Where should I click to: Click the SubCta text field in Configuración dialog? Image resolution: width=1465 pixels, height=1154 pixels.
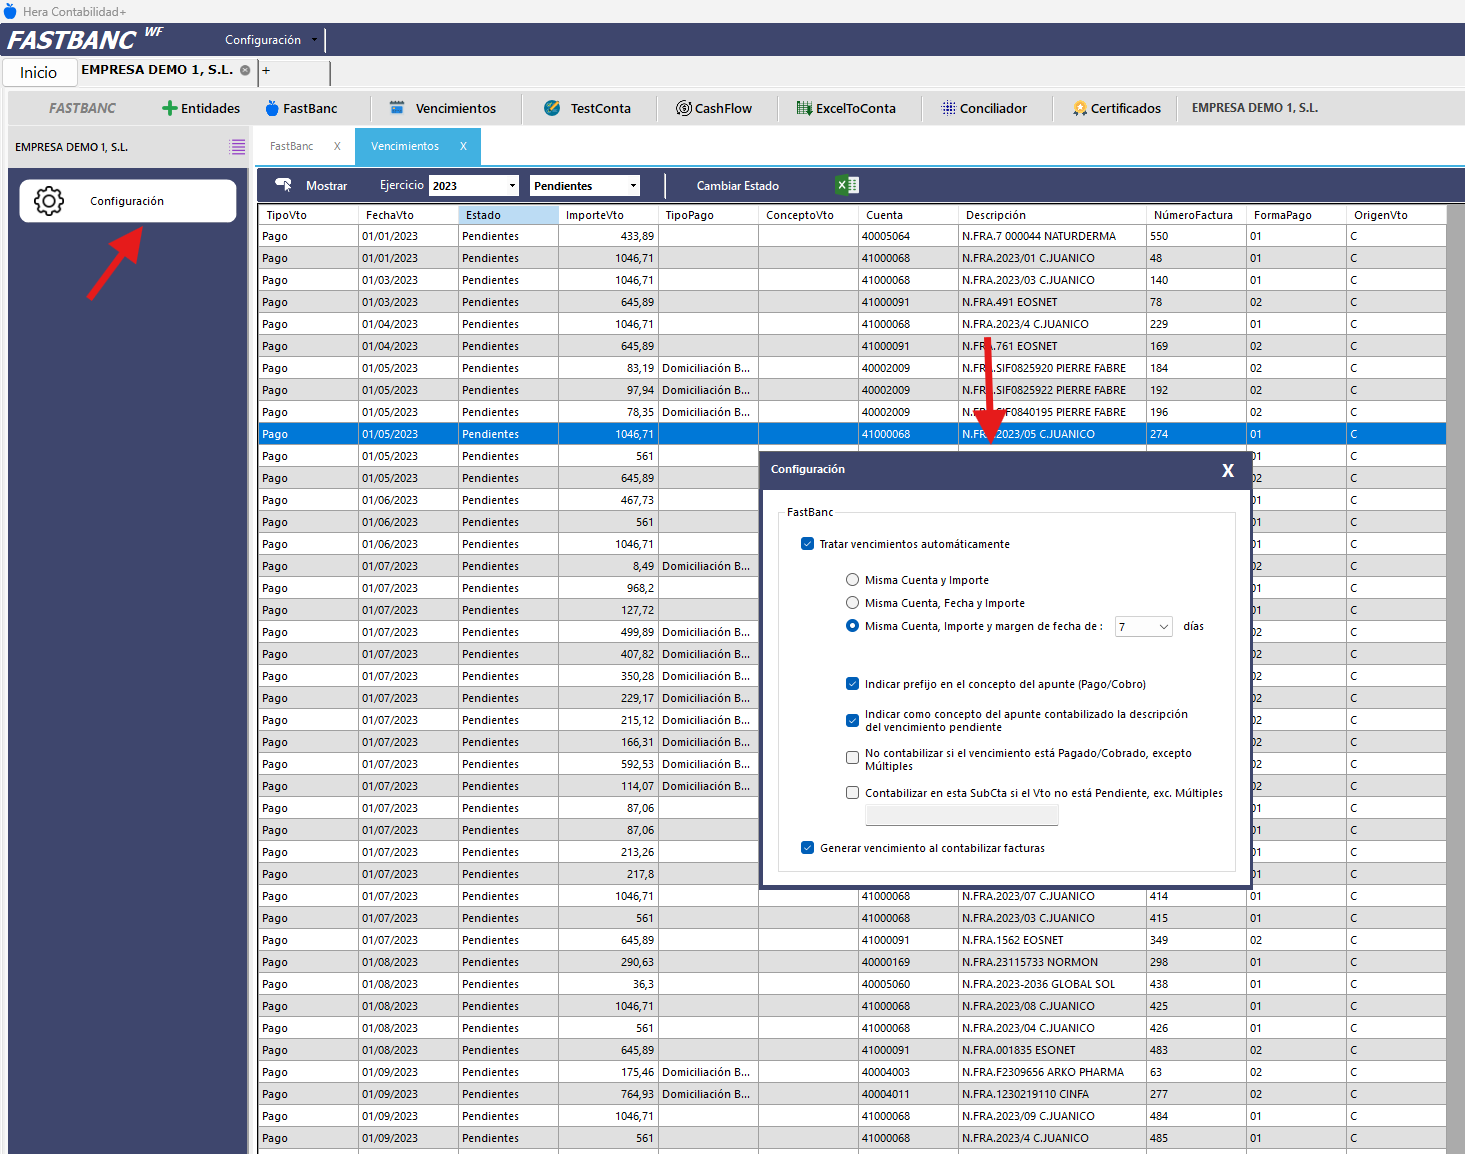coord(961,816)
